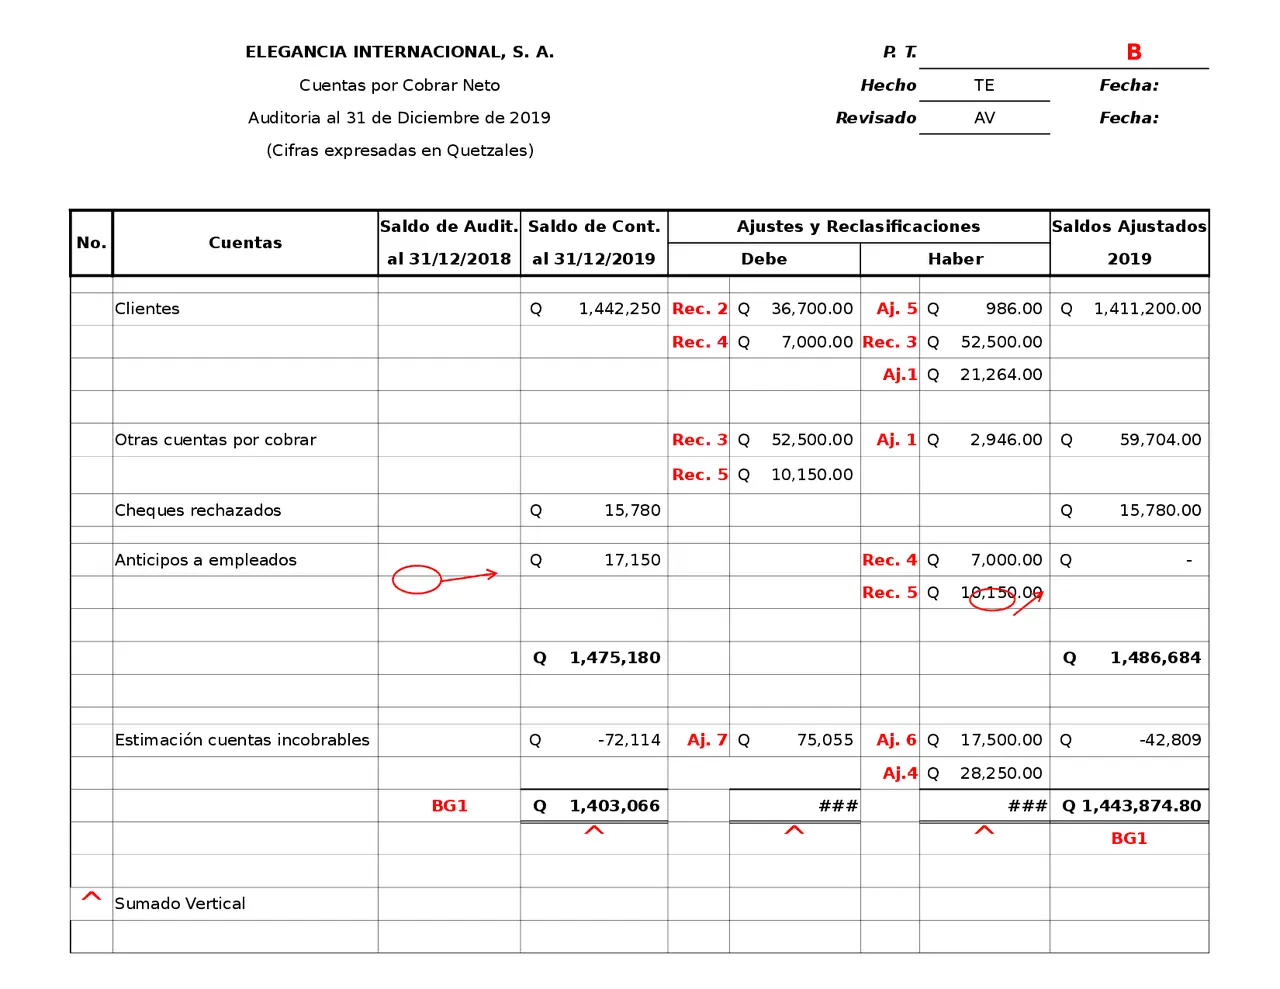Click the red 'B' reference mark
Image resolution: width=1280 pixels, height=989 pixels.
[1134, 52]
